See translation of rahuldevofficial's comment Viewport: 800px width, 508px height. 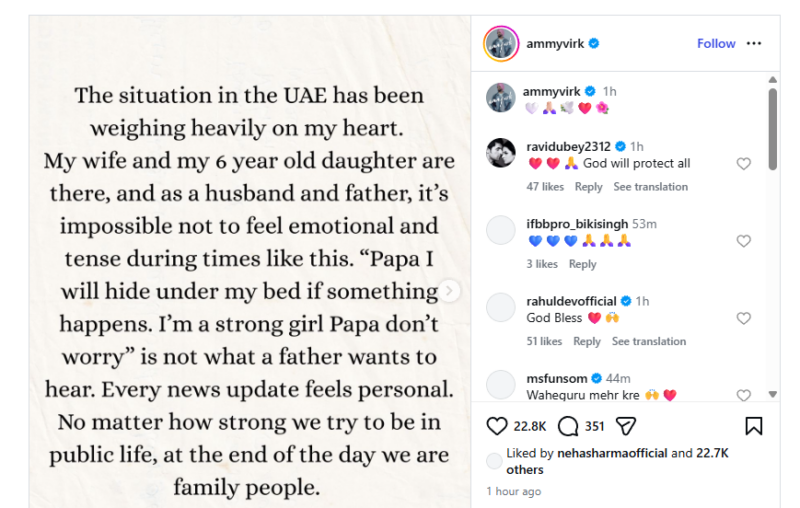(x=649, y=341)
